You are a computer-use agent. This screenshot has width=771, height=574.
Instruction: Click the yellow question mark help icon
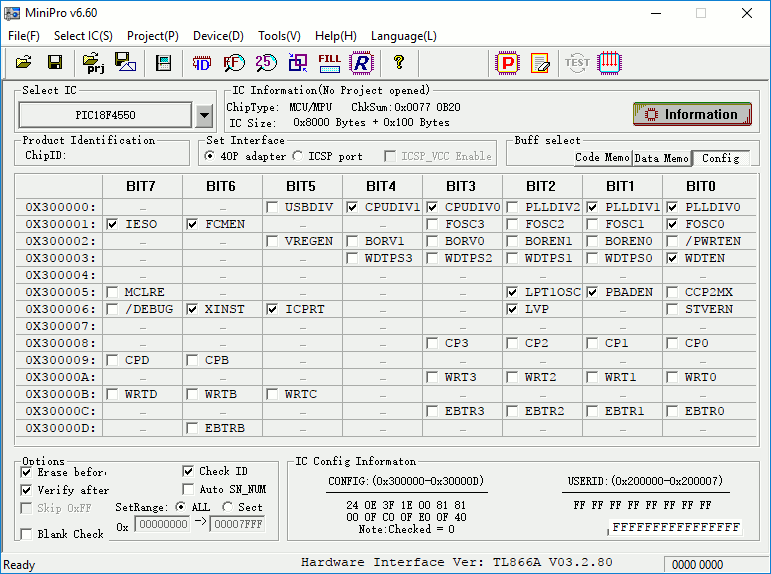pyautogui.click(x=399, y=62)
